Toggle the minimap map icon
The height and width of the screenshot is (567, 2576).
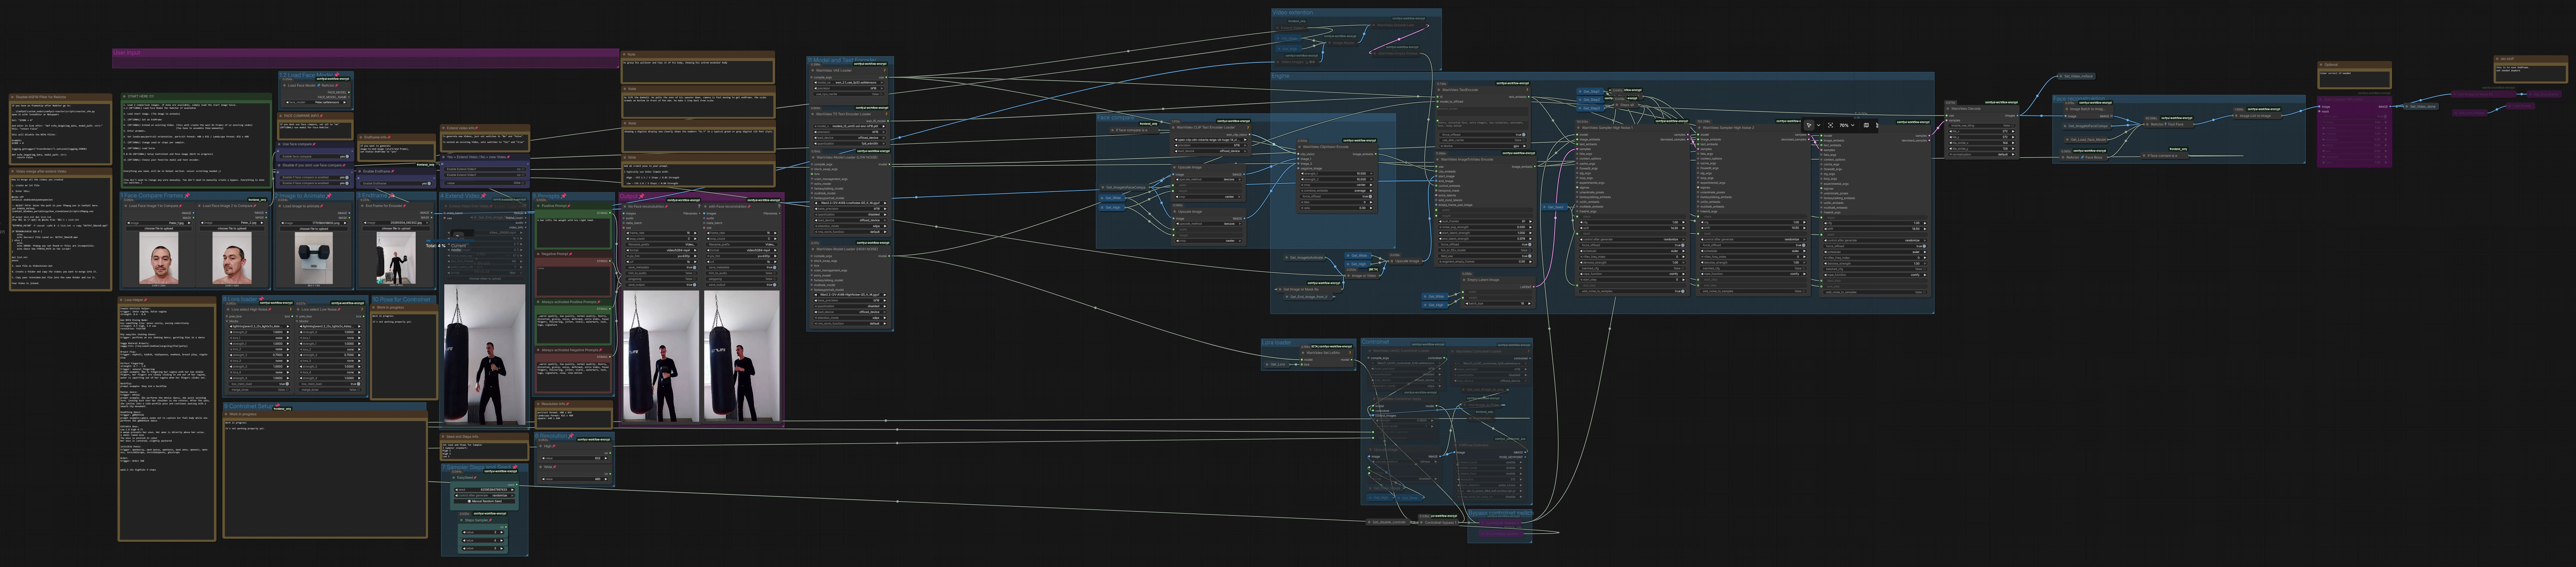pyautogui.click(x=1866, y=125)
